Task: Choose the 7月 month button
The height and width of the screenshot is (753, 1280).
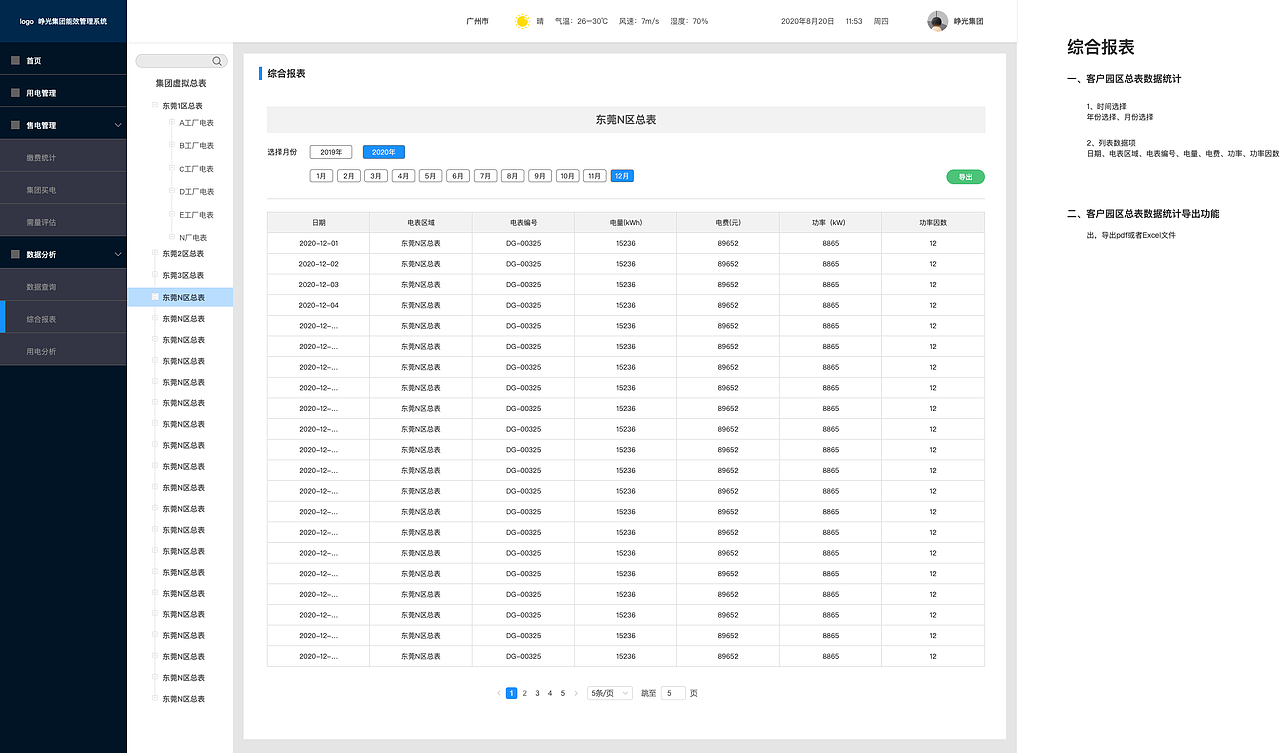Action: [485, 176]
